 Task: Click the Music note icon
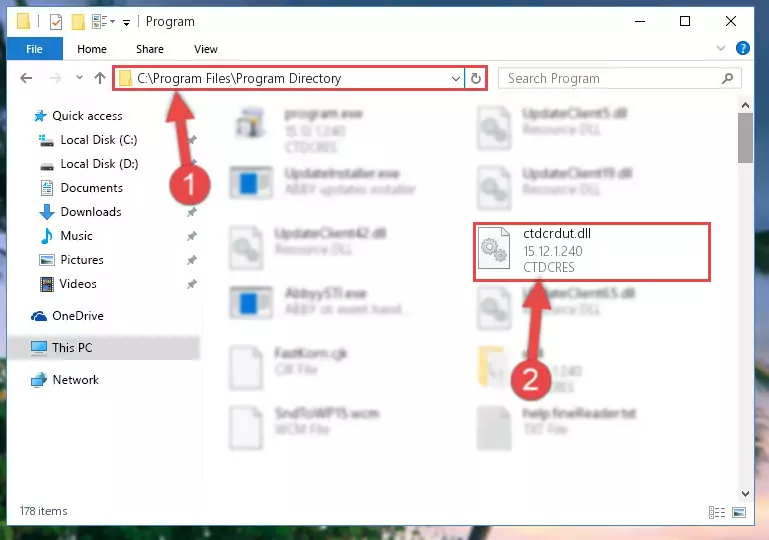(x=47, y=236)
